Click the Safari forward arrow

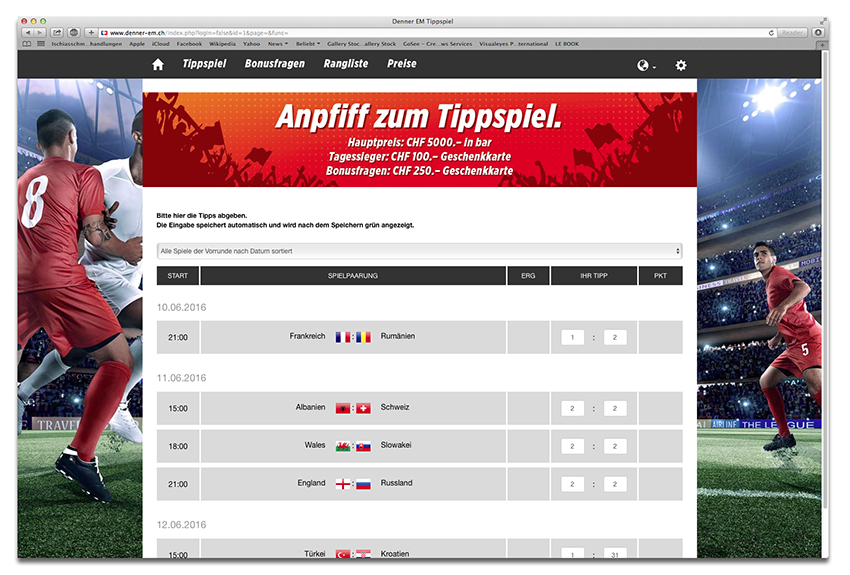pos(40,33)
